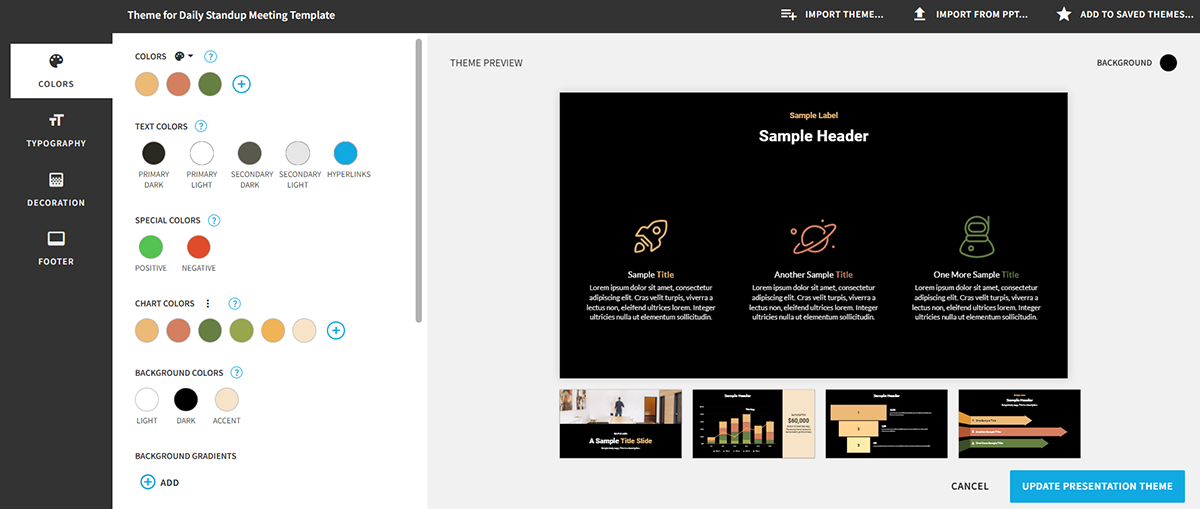Image resolution: width=1200 pixels, height=509 pixels.
Task: Edit the Accent background color
Action: (x=227, y=400)
